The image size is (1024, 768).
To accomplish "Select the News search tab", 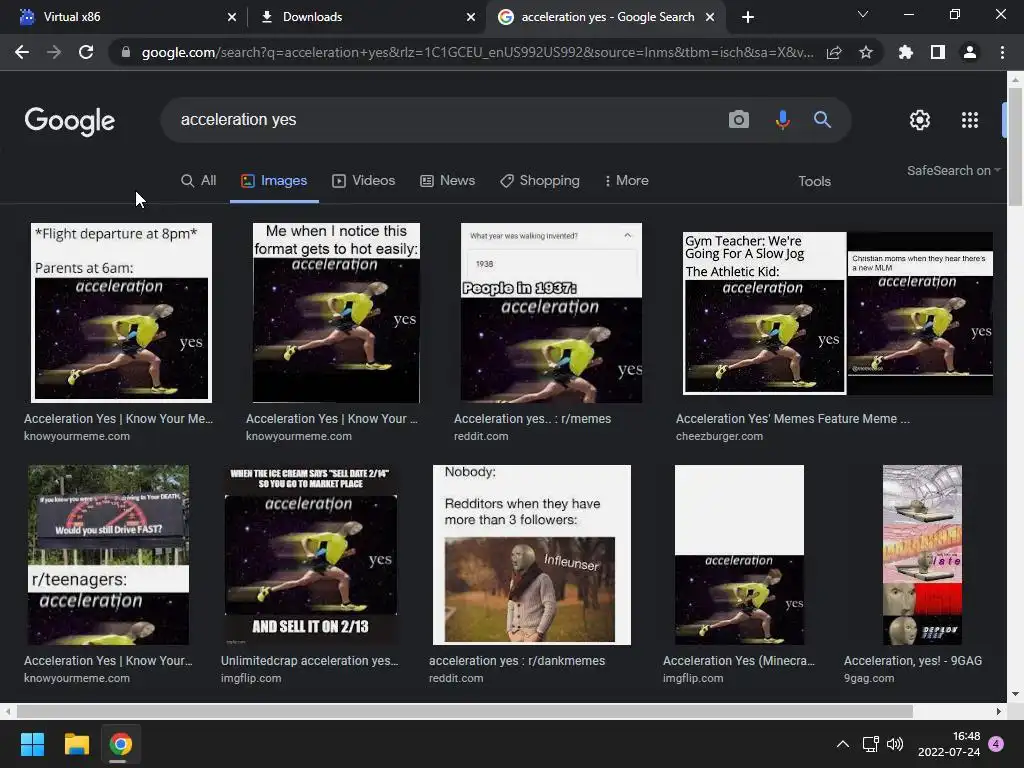I will 447,180.
